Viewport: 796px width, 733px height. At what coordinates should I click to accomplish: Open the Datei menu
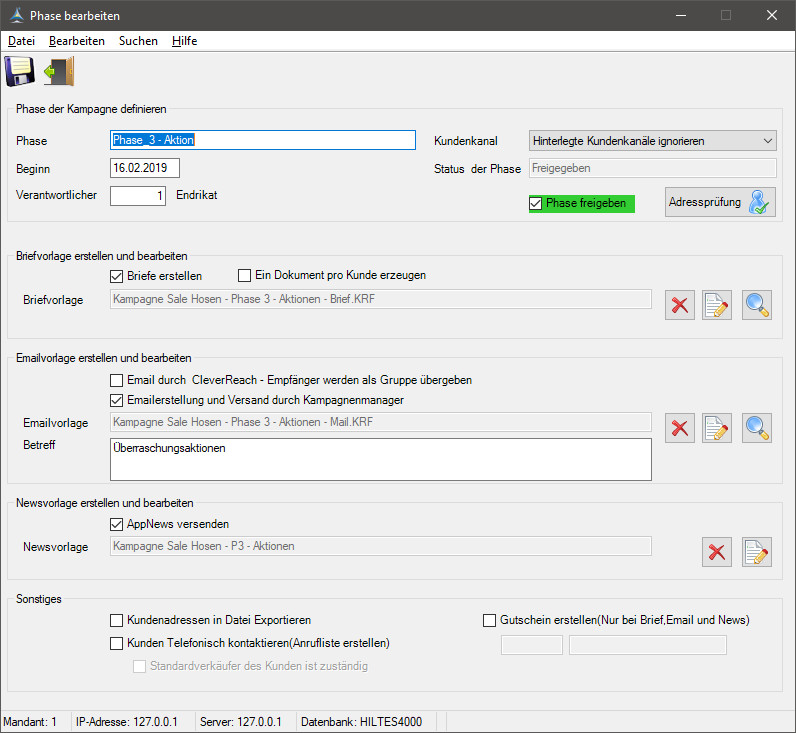click(21, 41)
